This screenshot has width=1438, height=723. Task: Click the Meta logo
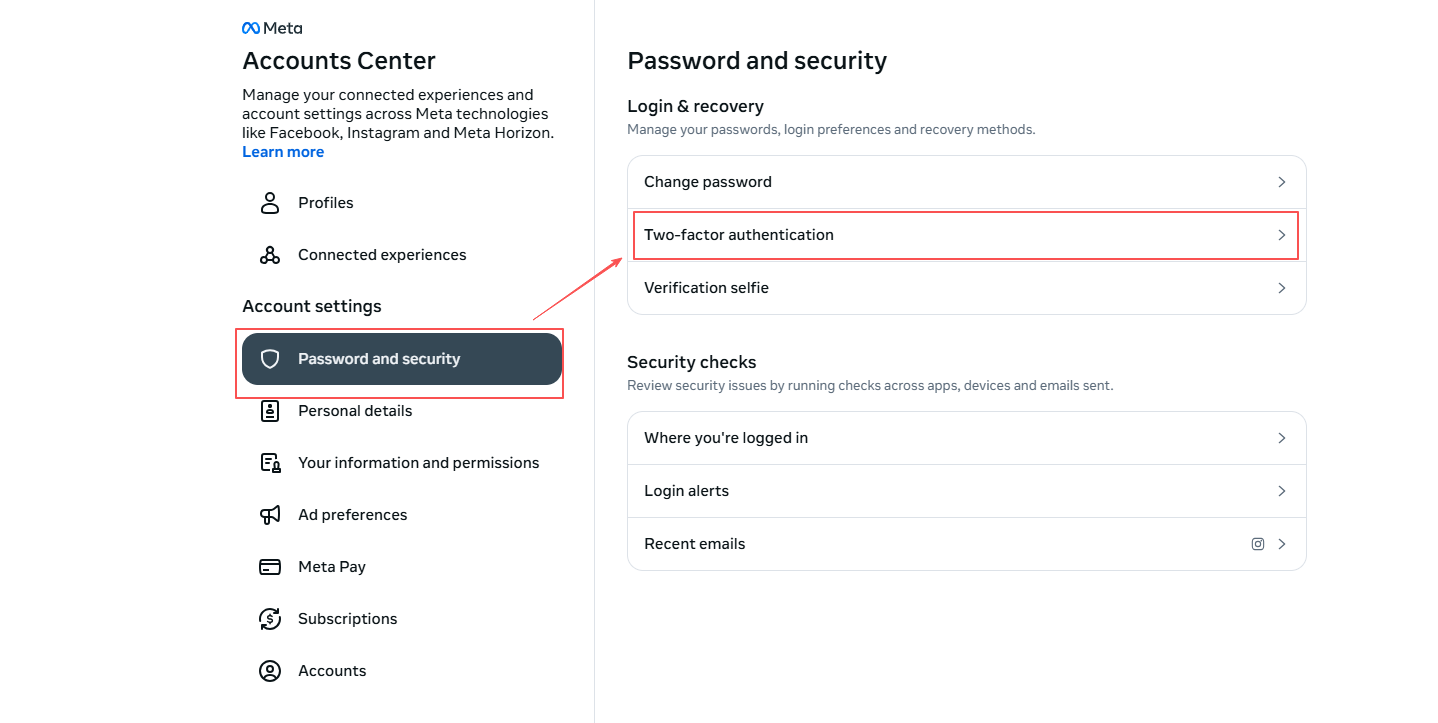[272, 28]
